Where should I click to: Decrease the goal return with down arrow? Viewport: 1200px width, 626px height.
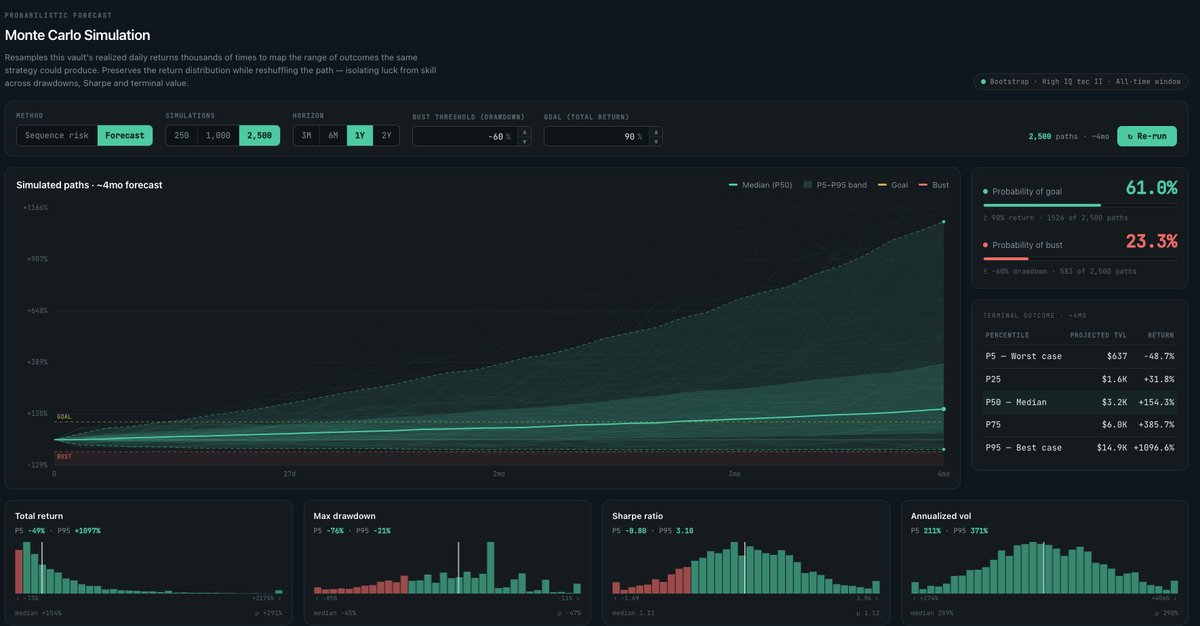pos(656,141)
